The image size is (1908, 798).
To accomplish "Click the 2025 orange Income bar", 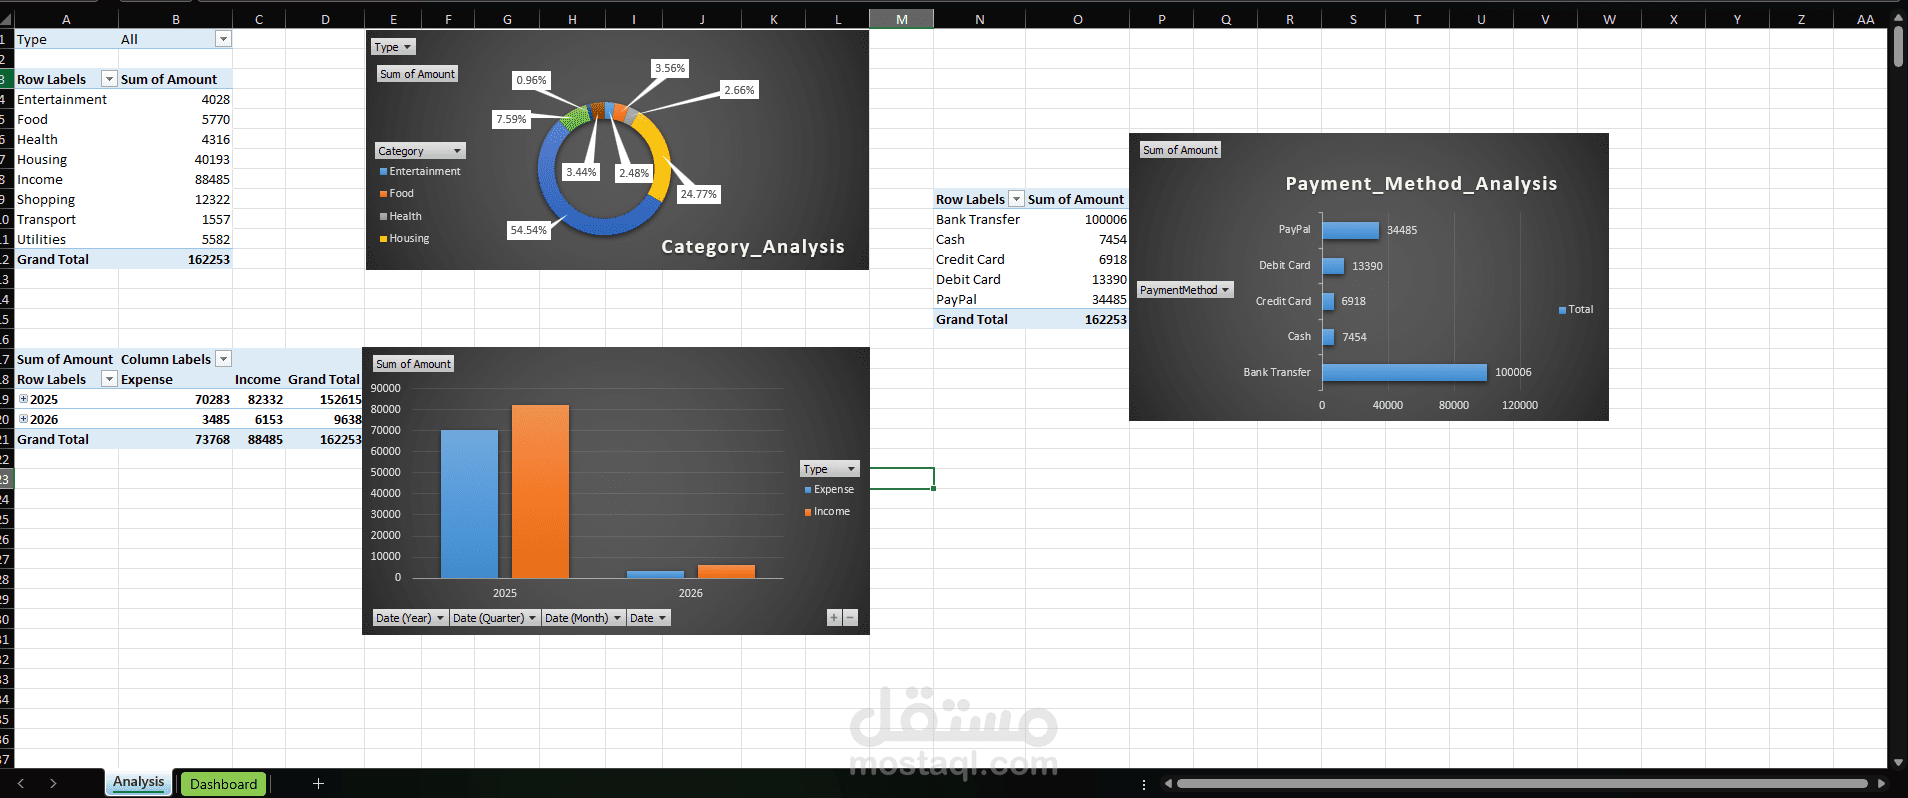I will (x=540, y=491).
